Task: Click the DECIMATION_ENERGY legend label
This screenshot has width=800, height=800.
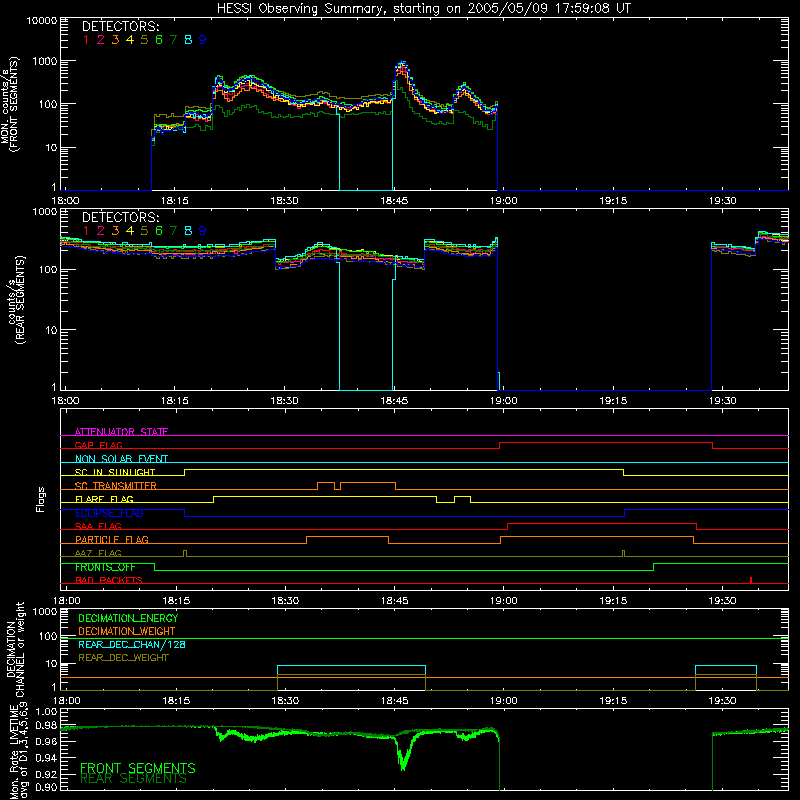Action: tap(128, 618)
